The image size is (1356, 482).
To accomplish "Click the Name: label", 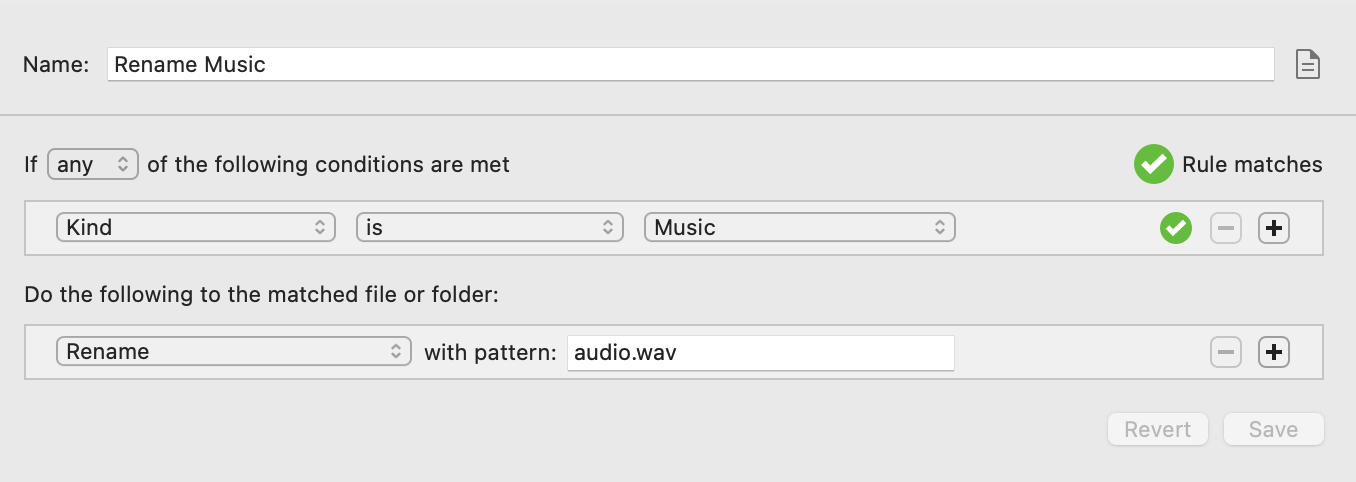I will click(56, 65).
